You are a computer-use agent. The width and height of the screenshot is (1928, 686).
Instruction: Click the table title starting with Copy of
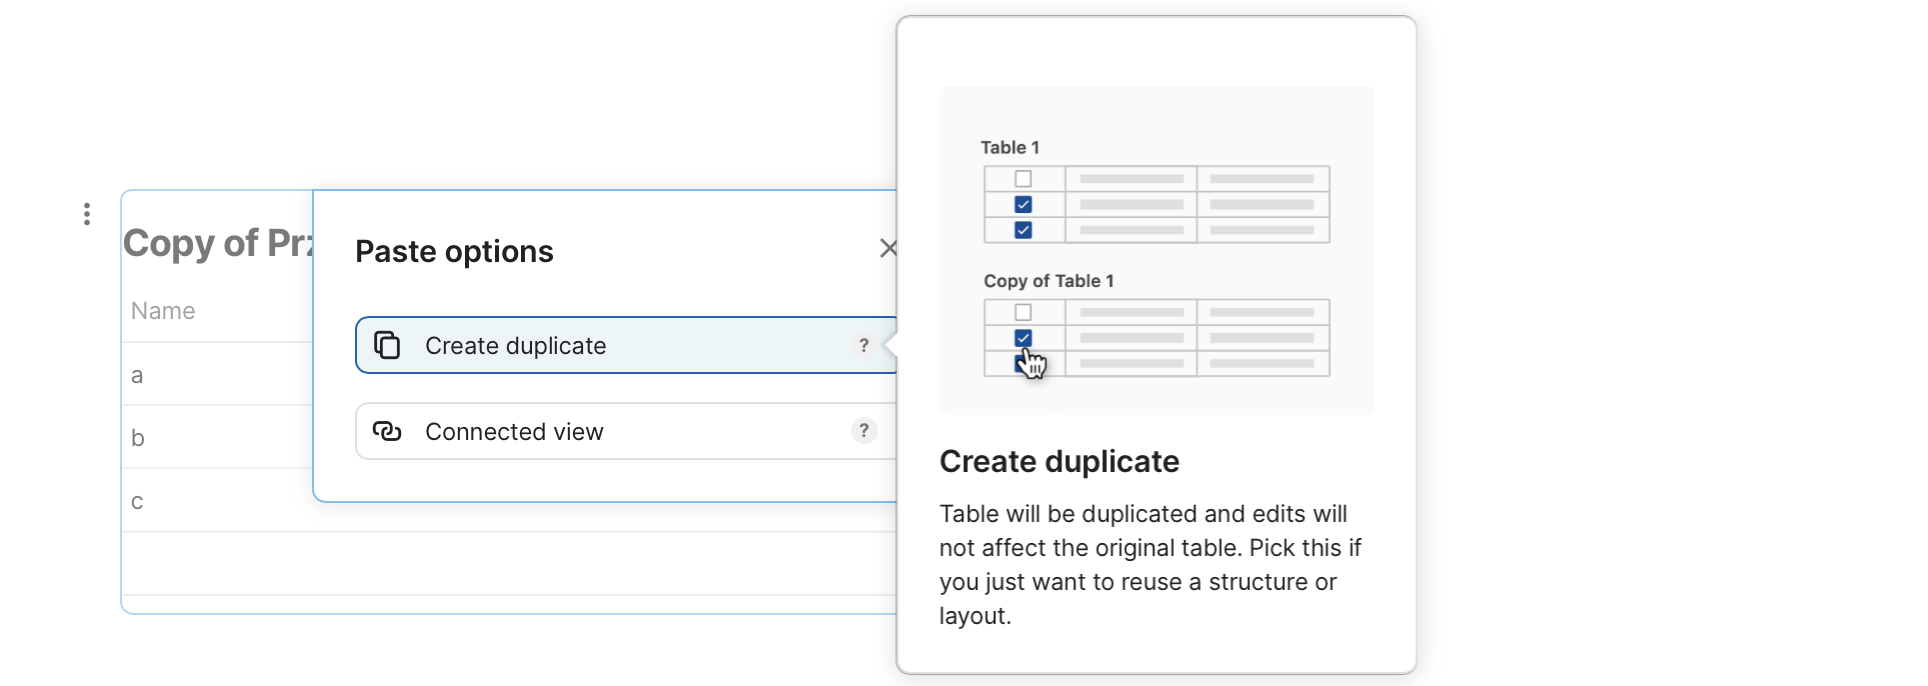(x=217, y=243)
